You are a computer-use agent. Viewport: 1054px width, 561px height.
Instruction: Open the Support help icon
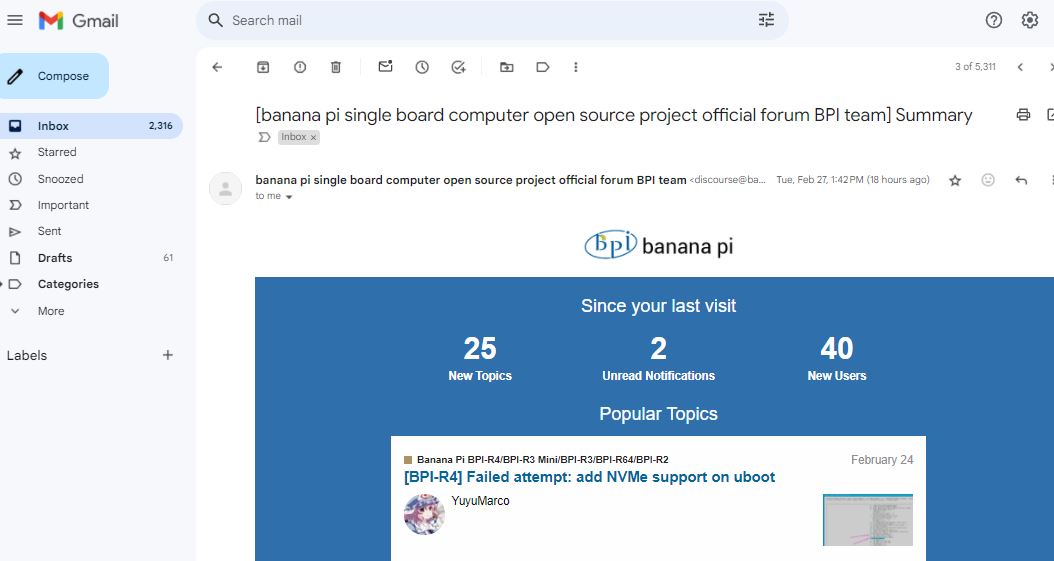click(x=994, y=20)
